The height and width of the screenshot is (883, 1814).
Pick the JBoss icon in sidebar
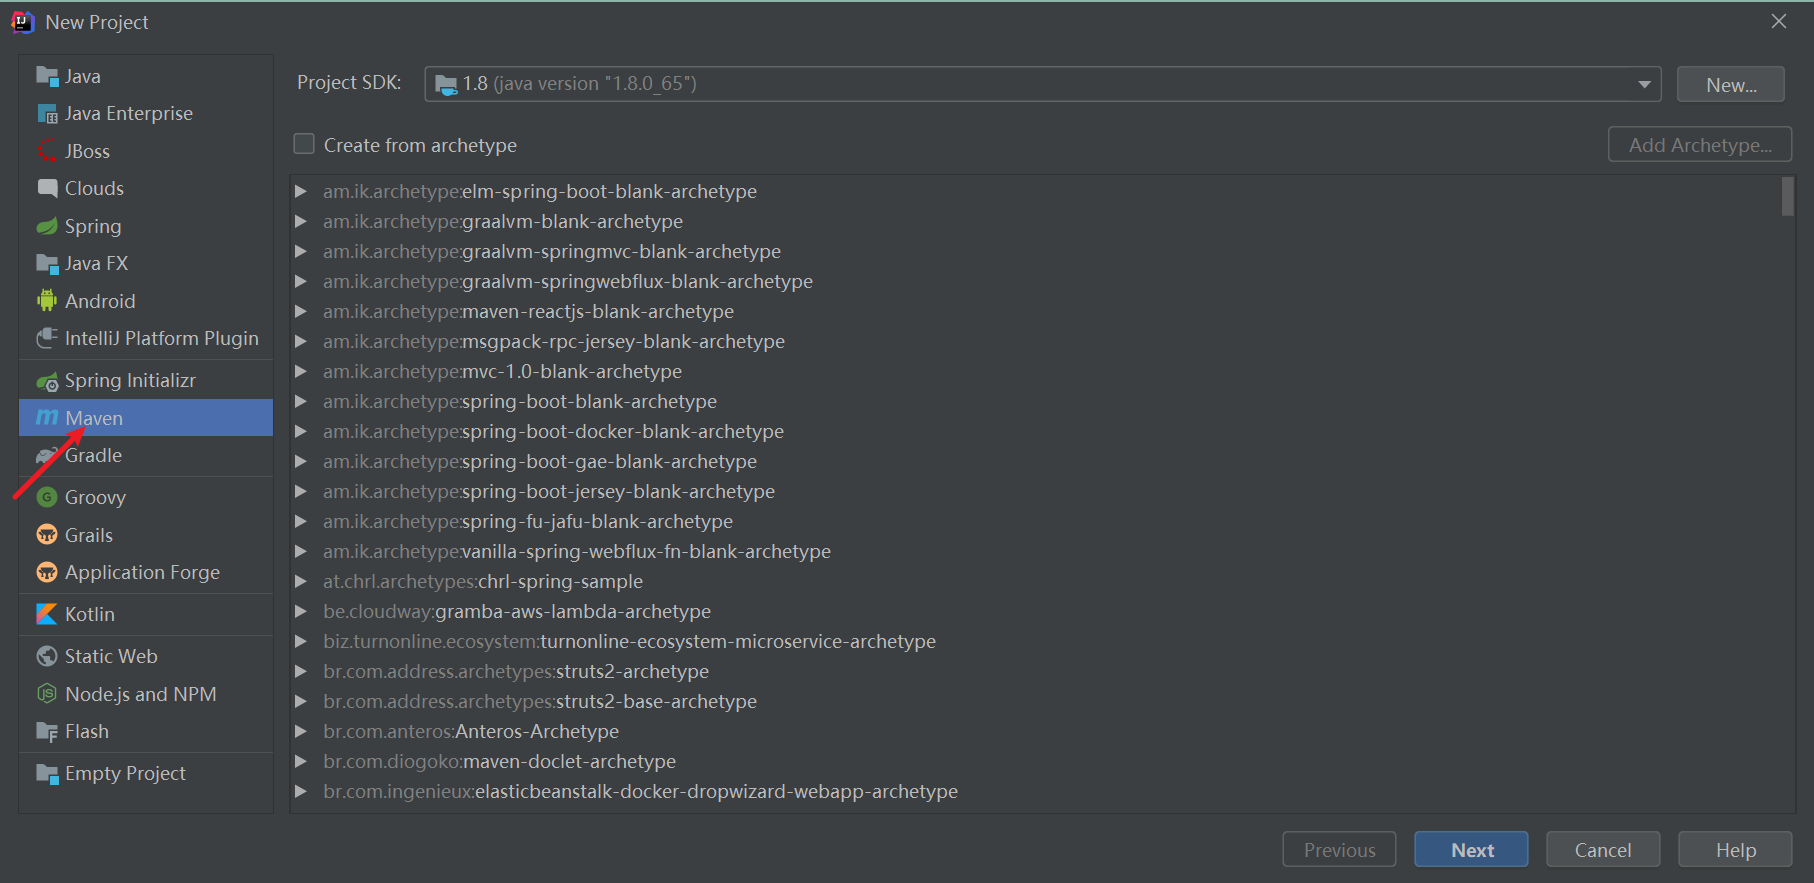47,151
